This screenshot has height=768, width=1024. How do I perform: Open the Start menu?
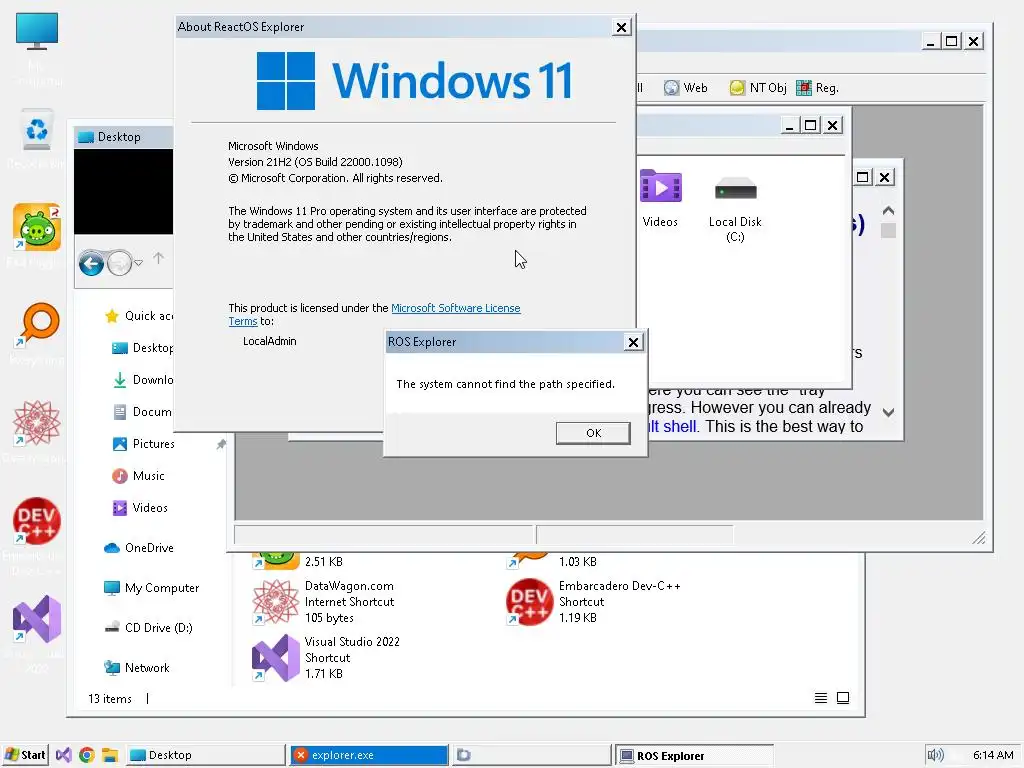(x=25, y=755)
